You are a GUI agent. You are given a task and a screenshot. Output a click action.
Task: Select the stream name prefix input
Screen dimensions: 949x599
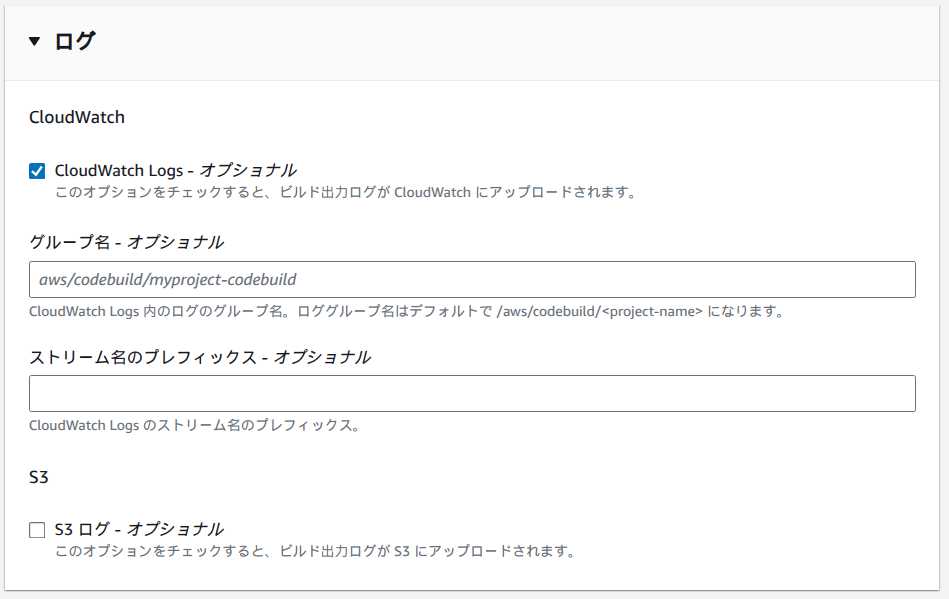(x=470, y=393)
